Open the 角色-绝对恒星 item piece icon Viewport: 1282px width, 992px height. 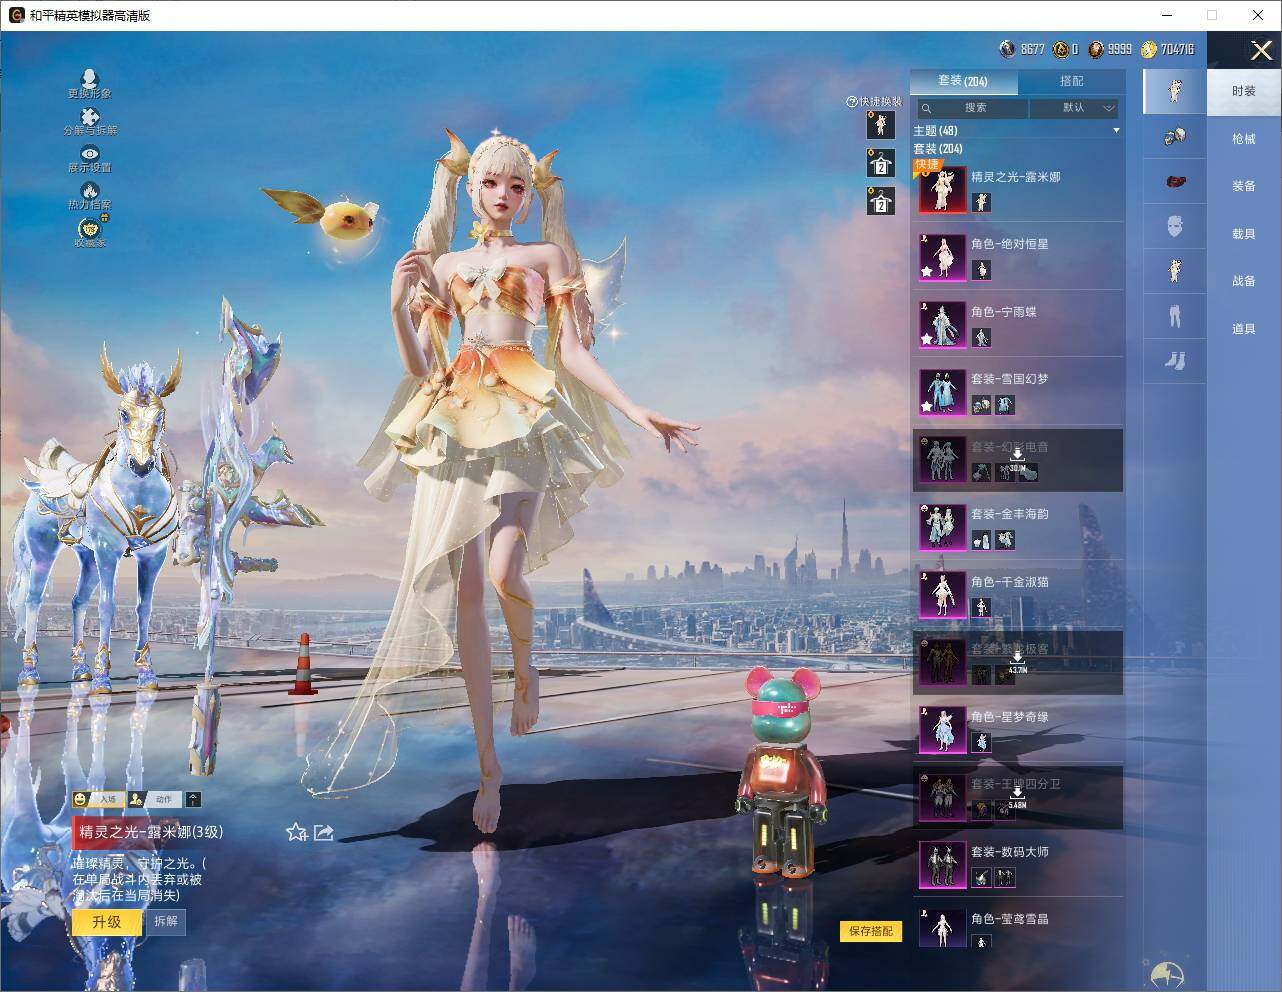coord(981,270)
